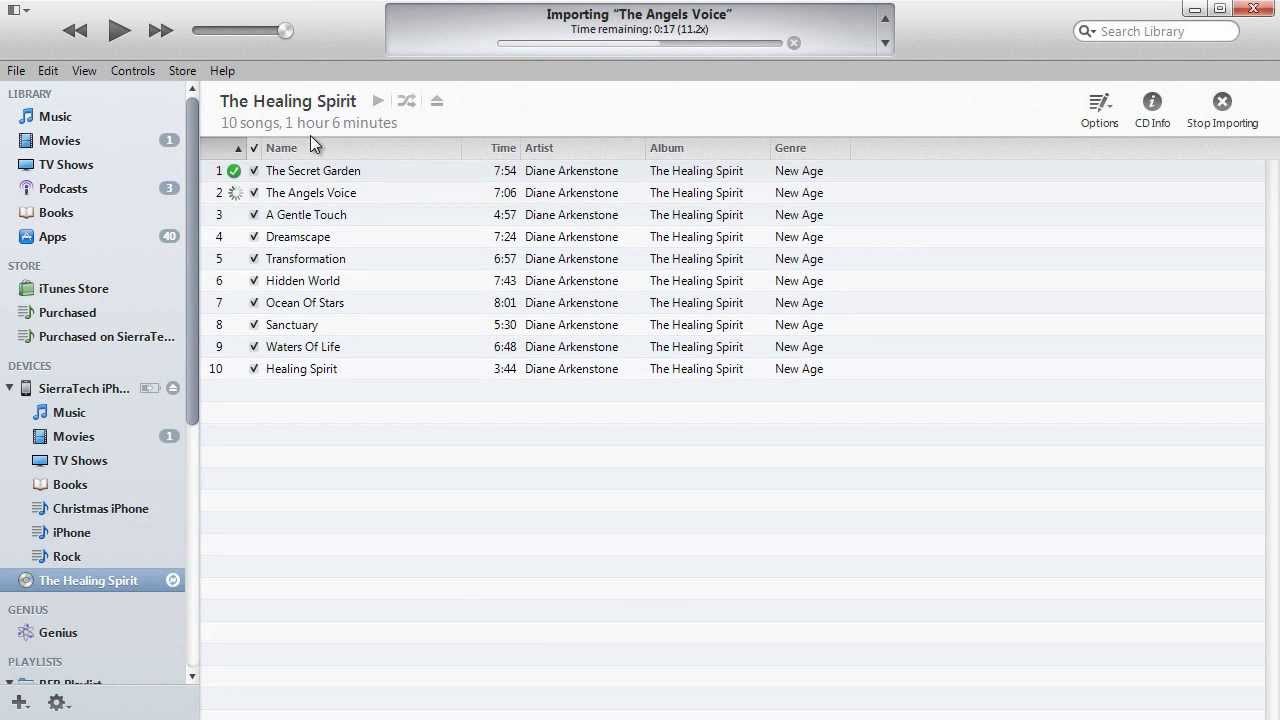The height and width of the screenshot is (720, 1280).
Task: Uncheck the Dreamscape track
Action: coord(254,237)
